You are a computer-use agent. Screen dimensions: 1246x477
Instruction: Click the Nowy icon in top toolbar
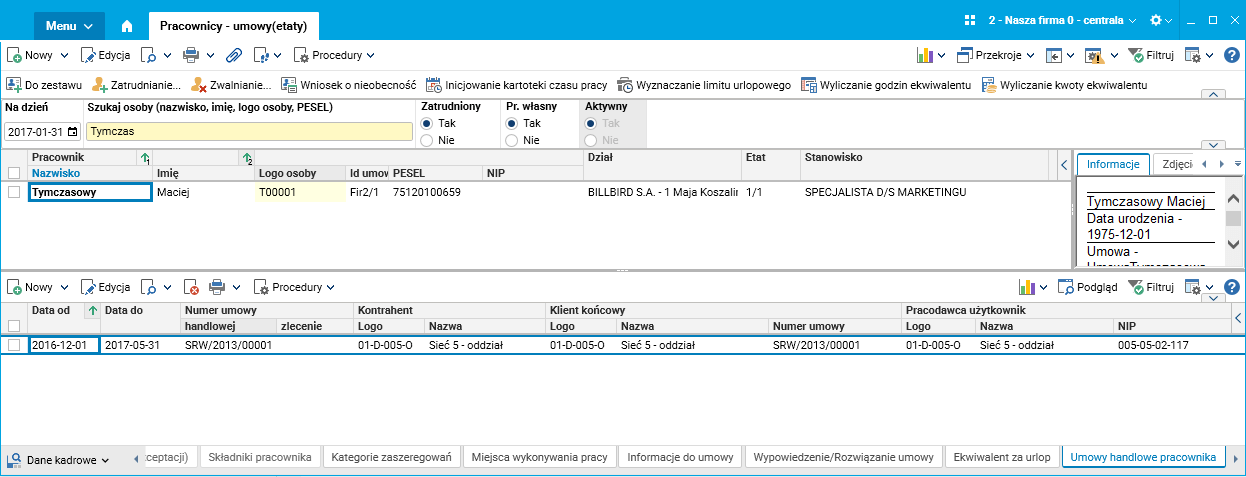coord(15,55)
